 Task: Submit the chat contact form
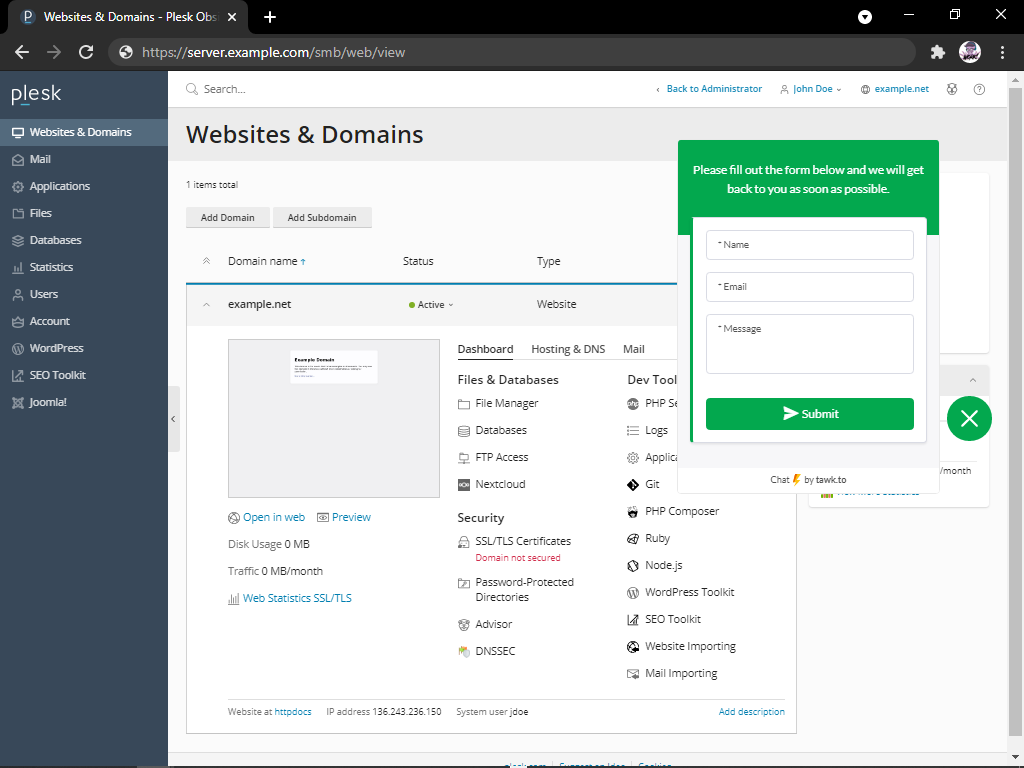point(809,414)
